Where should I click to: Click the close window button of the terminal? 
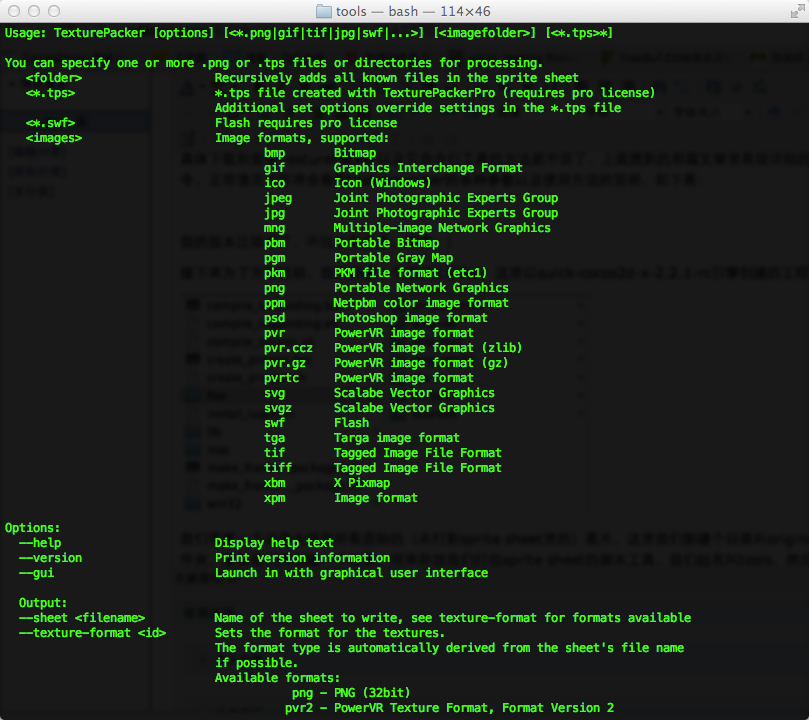(x=14, y=11)
